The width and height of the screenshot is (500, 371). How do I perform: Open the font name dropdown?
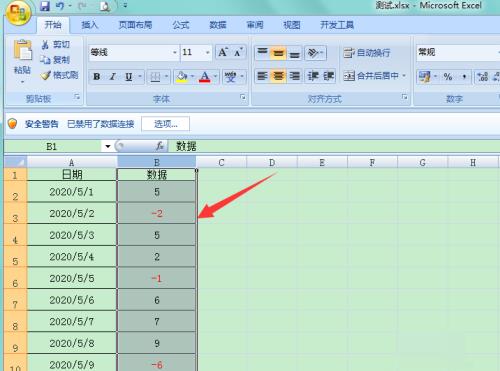point(175,53)
